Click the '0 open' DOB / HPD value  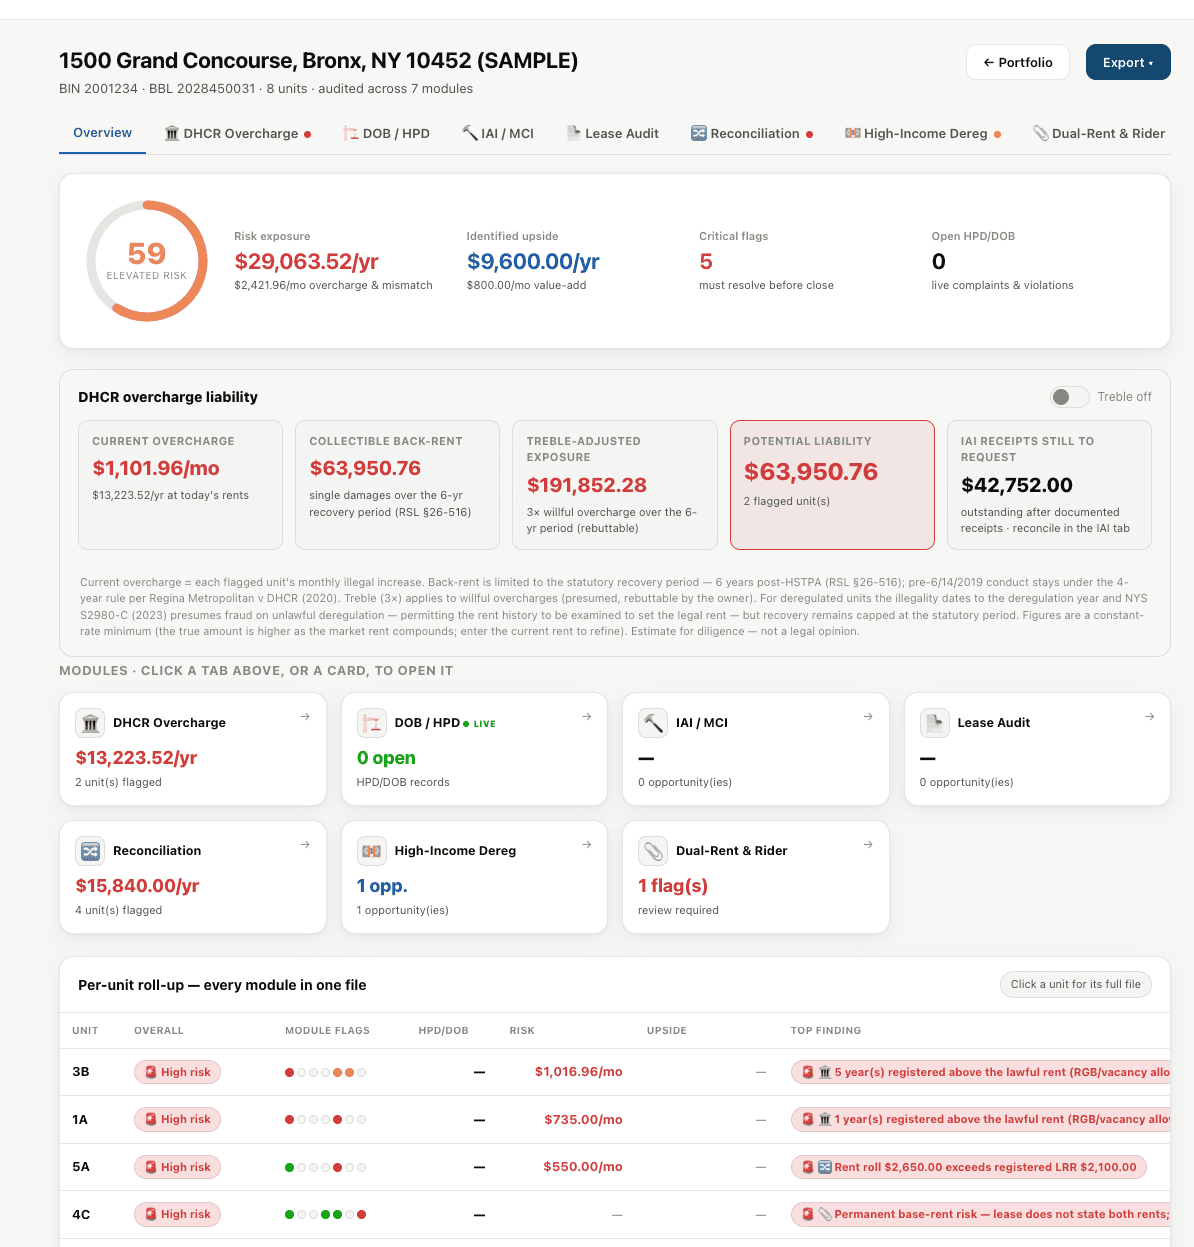click(386, 758)
